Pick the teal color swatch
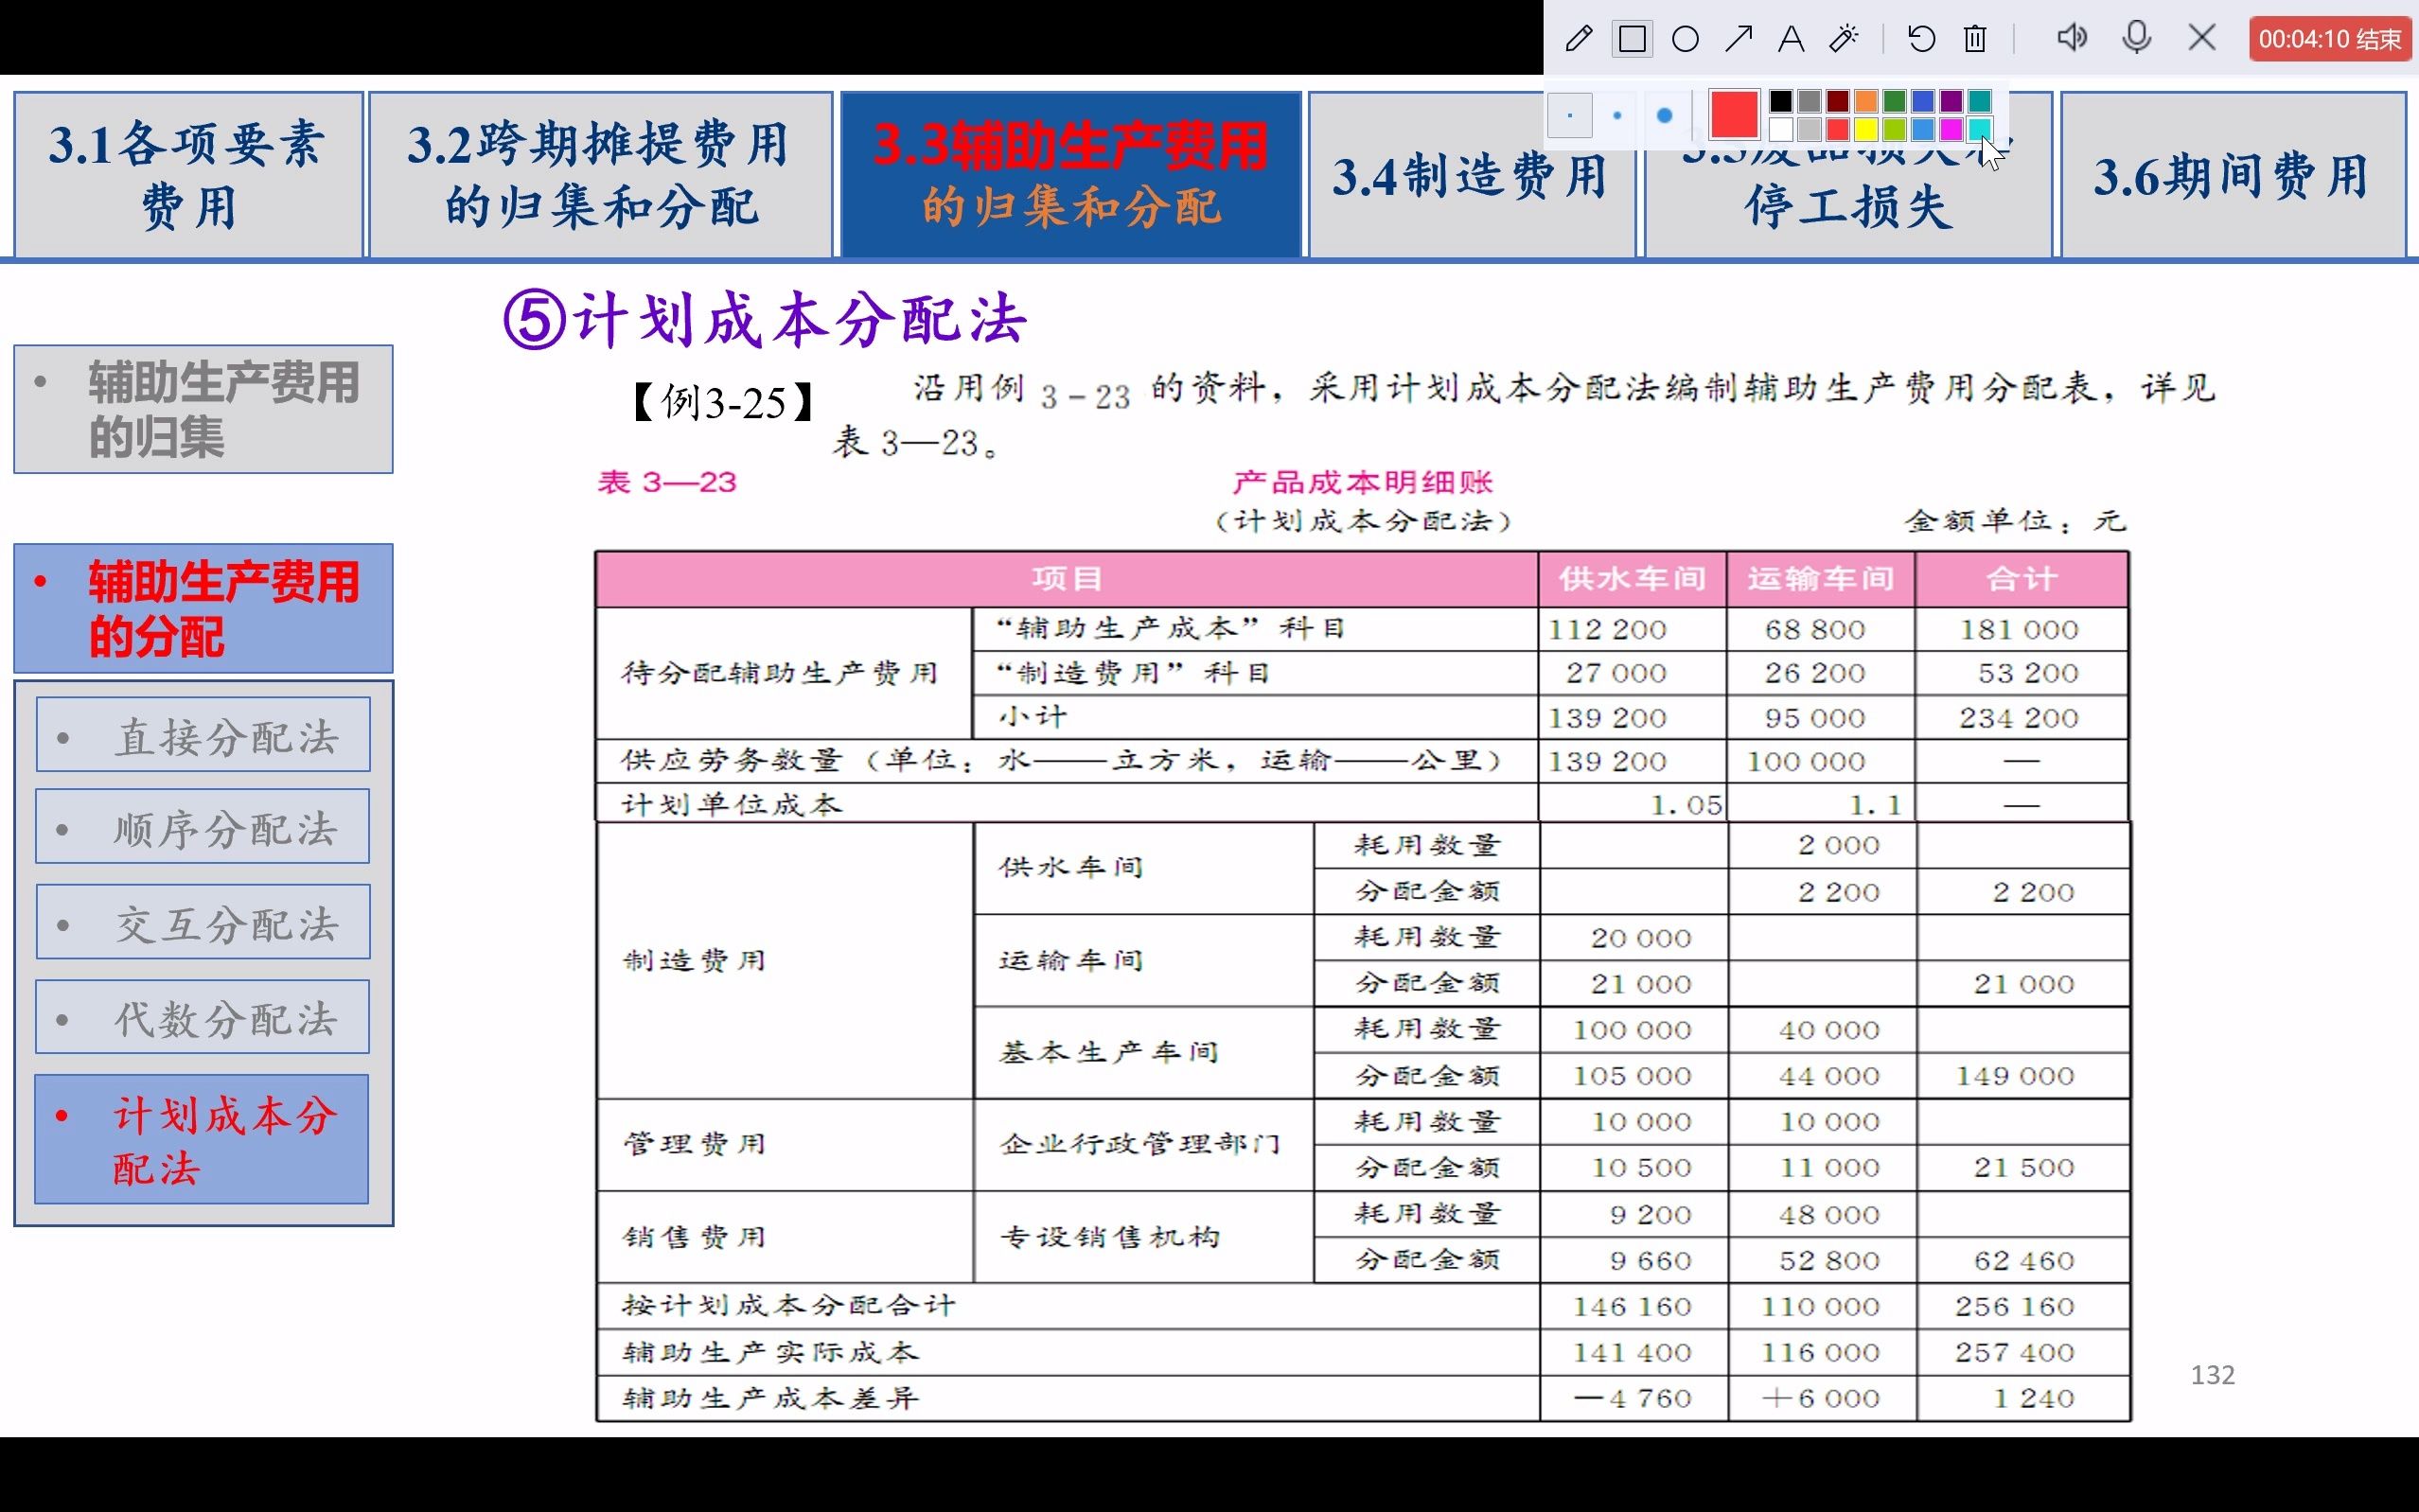The height and width of the screenshot is (1512, 2419). pos(1979,101)
